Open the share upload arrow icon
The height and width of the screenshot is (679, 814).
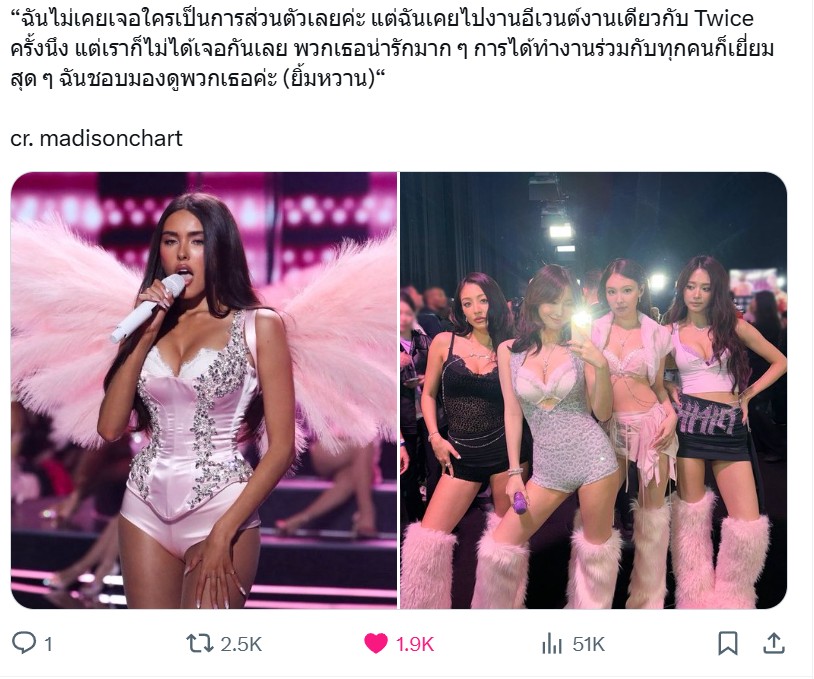(774, 644)
